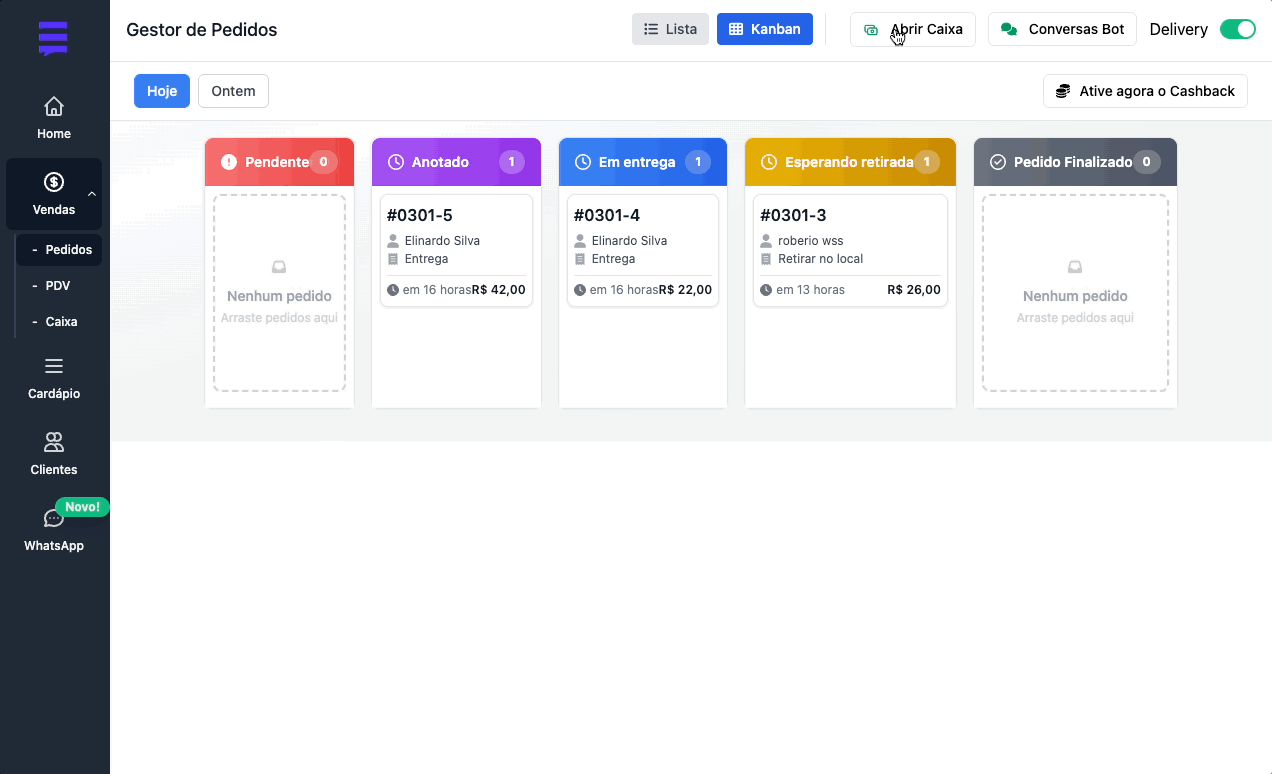Open Conversas Bot
1272x774 pixels.
(1062, 29)
